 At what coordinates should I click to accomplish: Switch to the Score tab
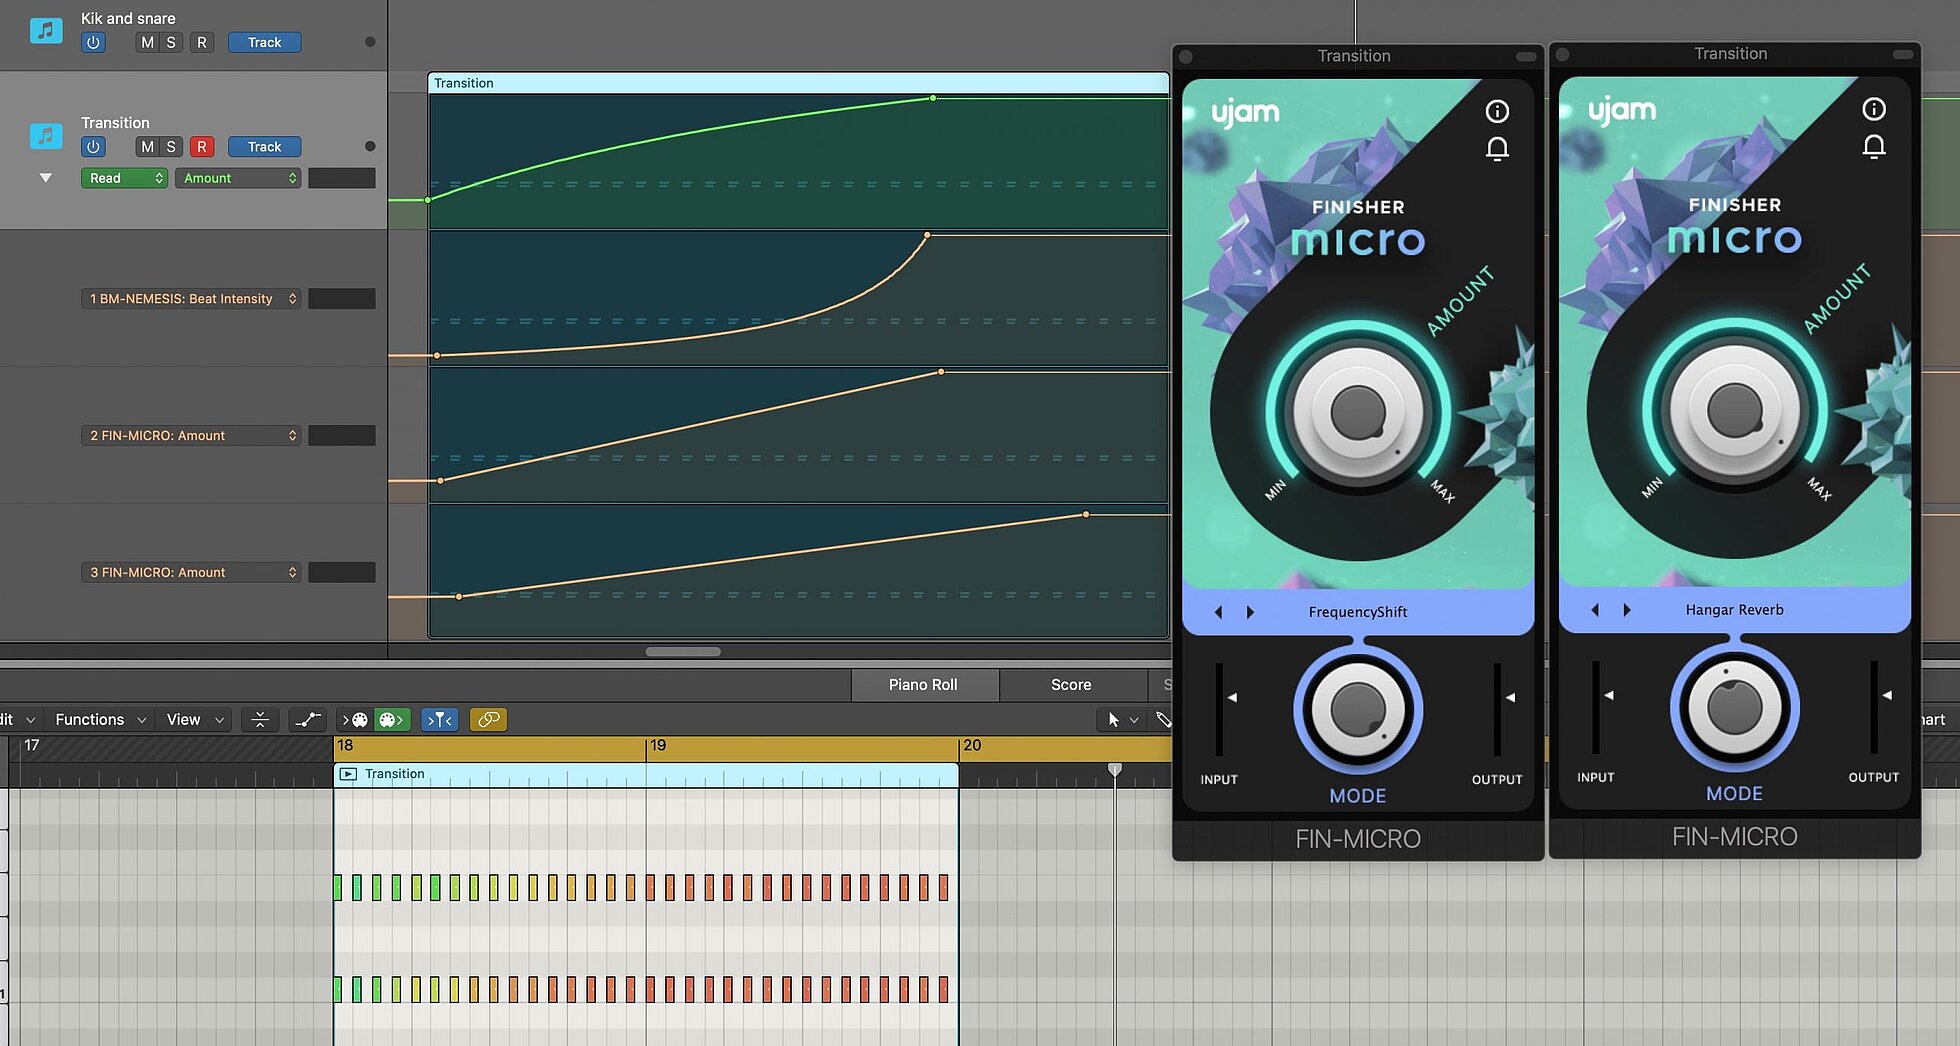click(1071, 684)
